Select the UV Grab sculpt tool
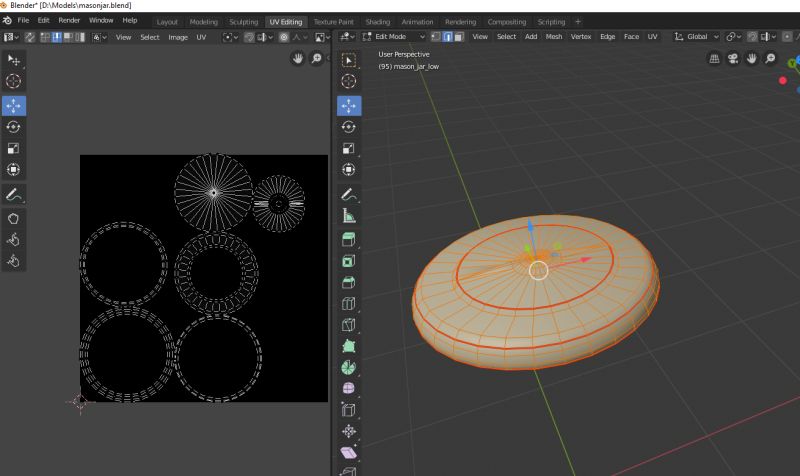The image size is (800, 476). point(13,219)
